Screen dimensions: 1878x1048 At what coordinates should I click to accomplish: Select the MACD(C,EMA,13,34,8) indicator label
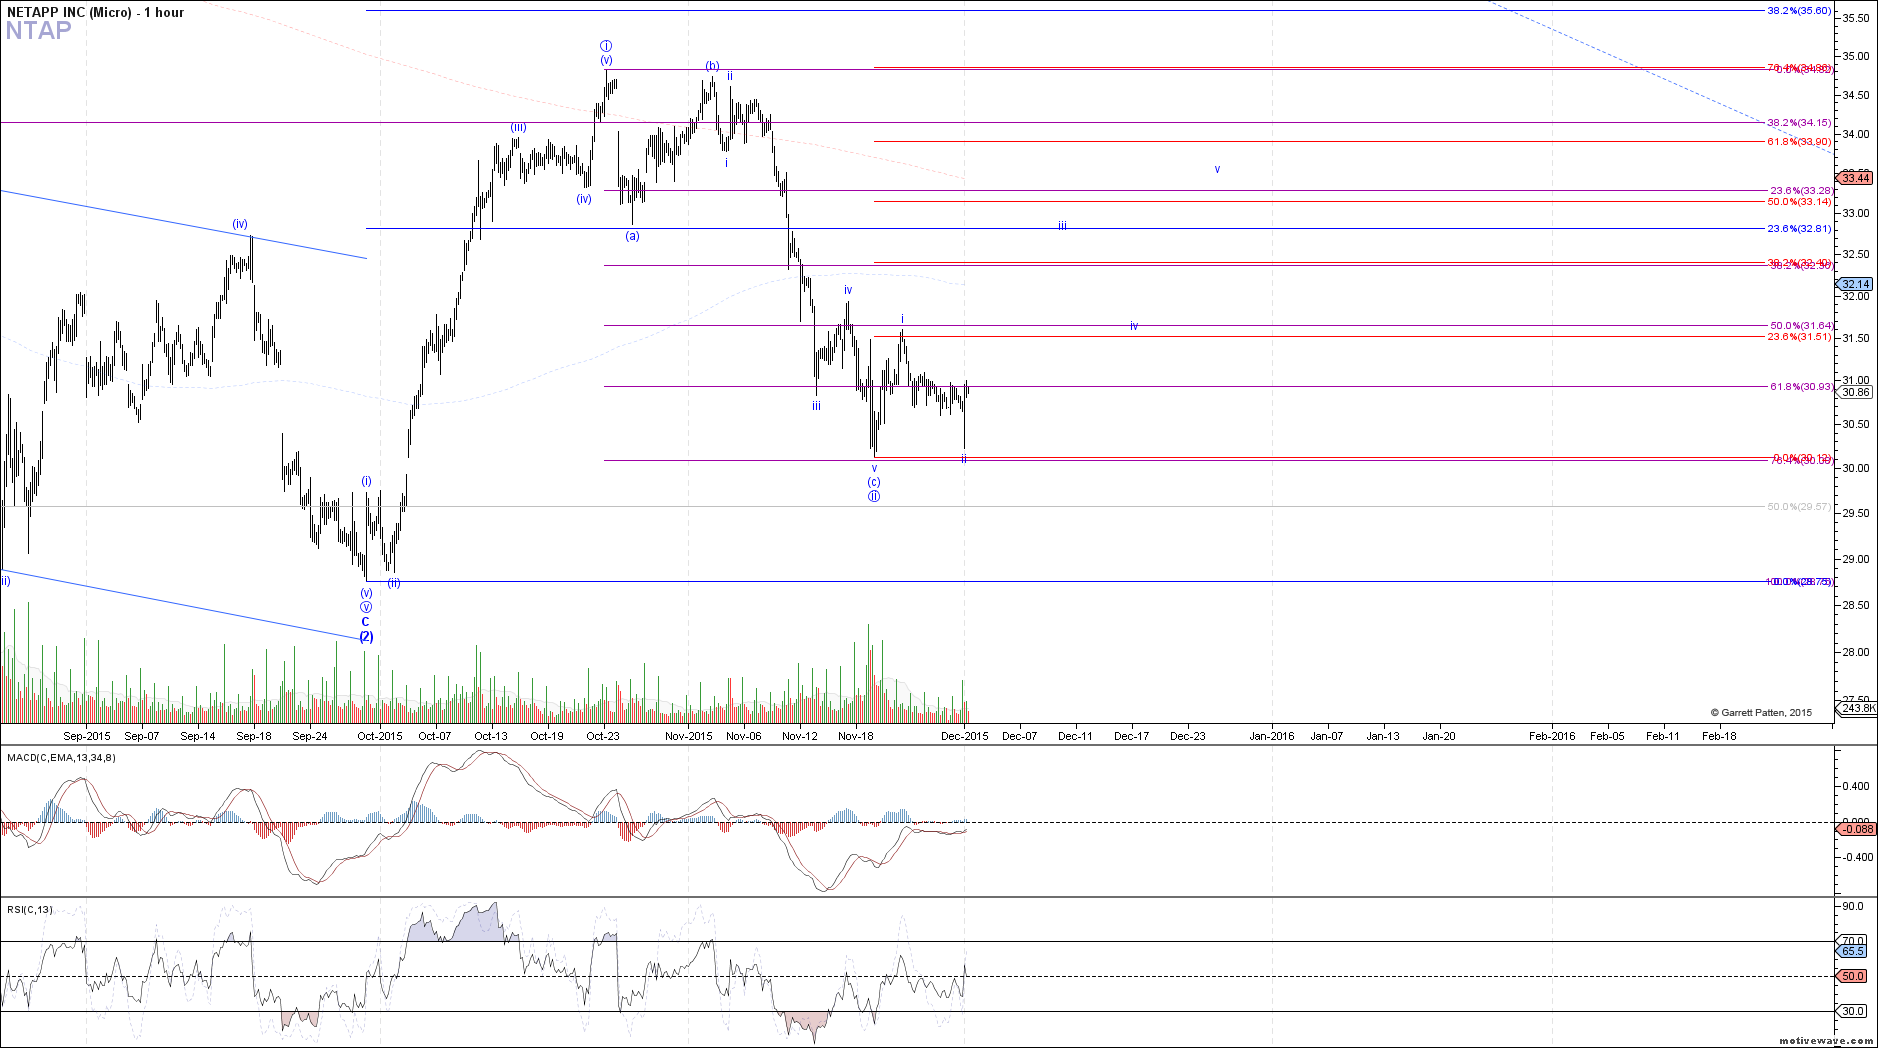(61, 757)
